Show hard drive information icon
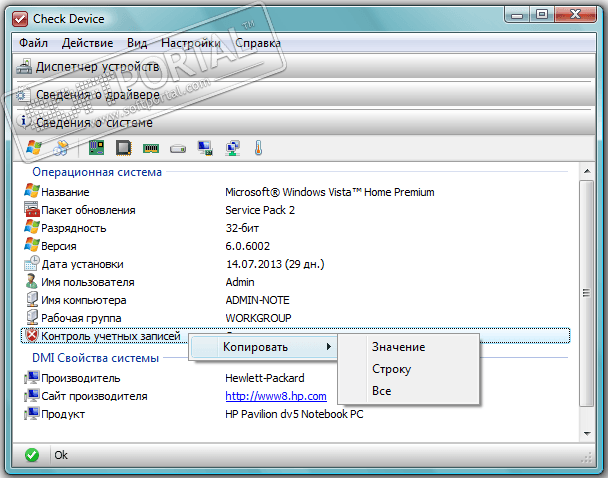The width and height of the screenshot is (608, 478). 178,148
